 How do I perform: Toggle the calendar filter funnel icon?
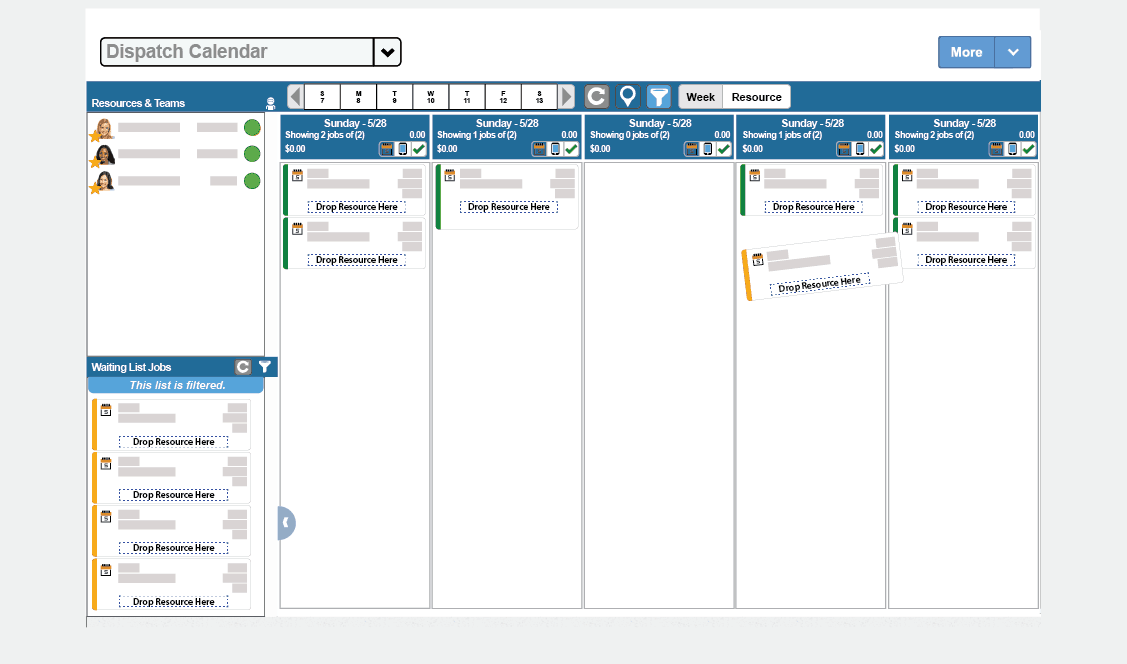click(x=658, y=96)
